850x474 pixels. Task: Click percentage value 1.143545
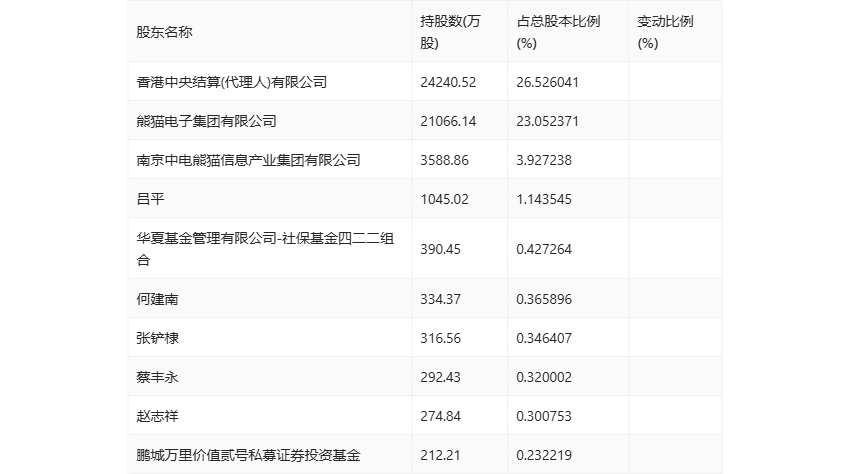544,199
